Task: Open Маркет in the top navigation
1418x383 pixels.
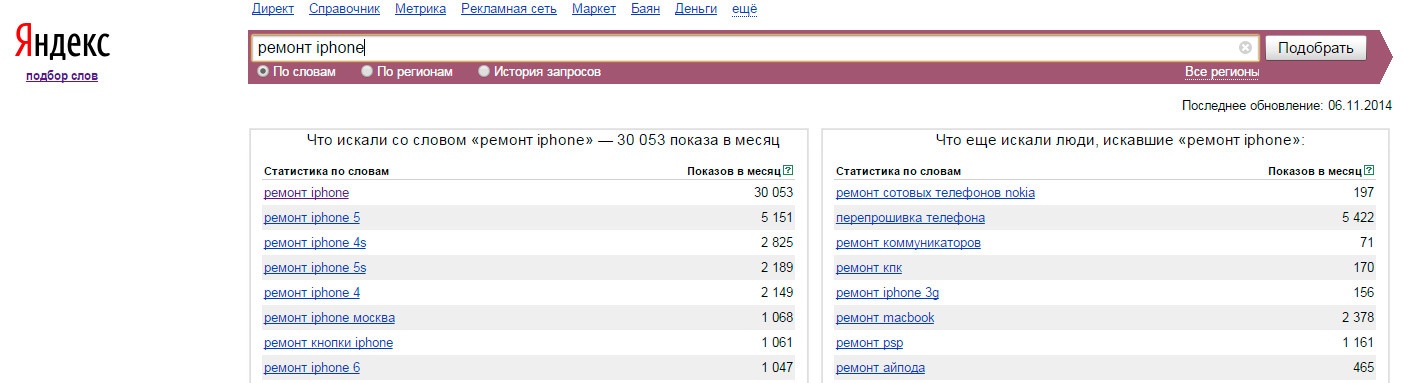Action: (x=594, y=9)
